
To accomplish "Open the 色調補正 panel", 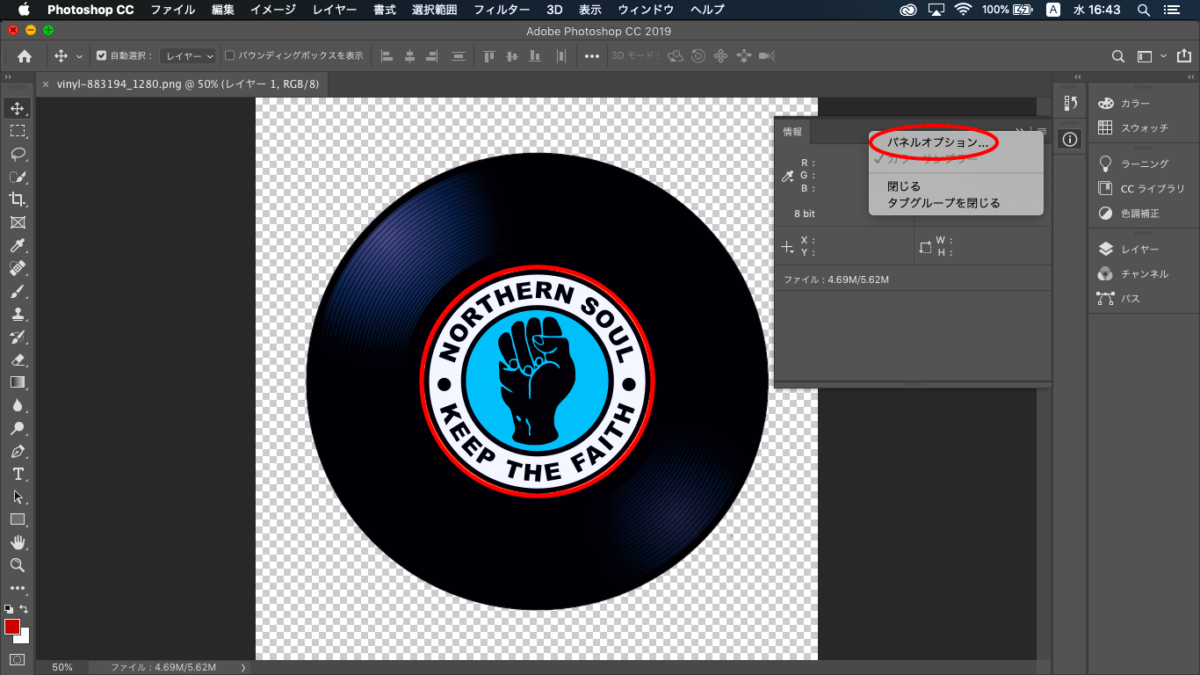I will pyautogui.click(x=1138, y=213).
